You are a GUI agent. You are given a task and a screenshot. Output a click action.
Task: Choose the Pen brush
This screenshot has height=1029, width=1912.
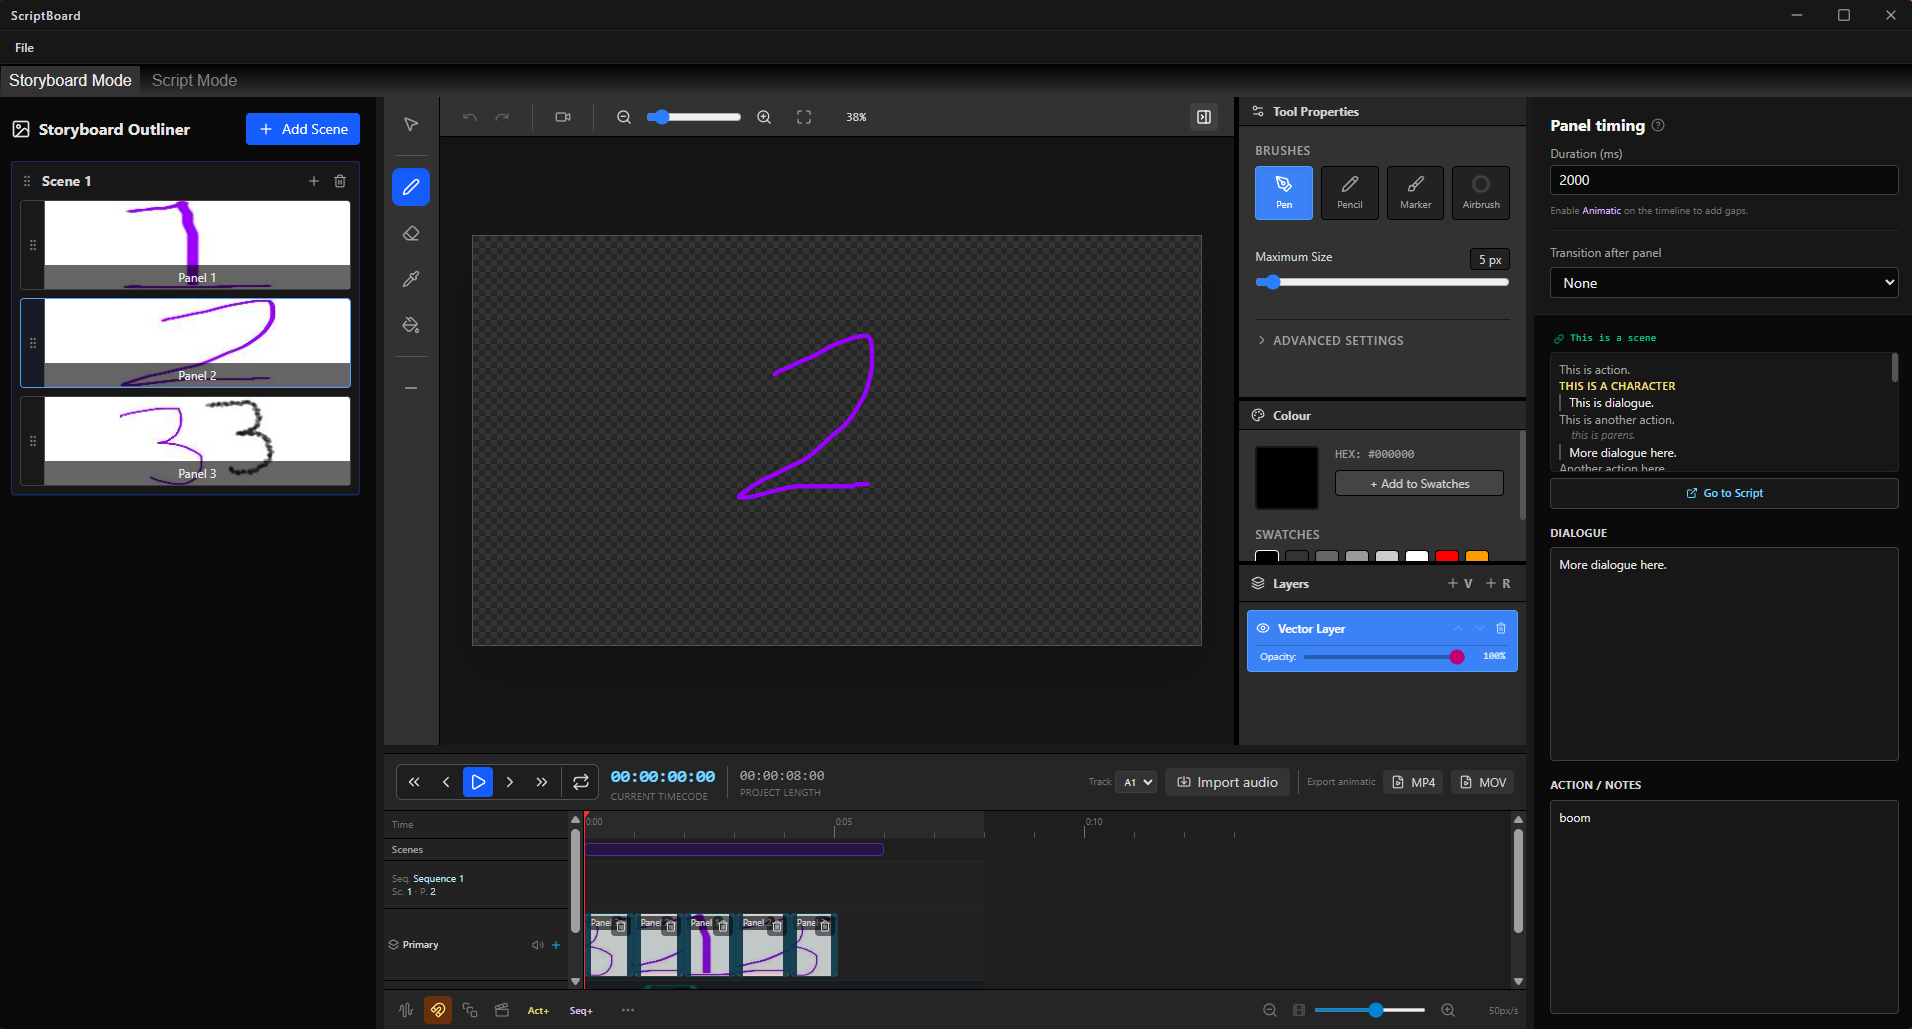[x=1284, y=192]
